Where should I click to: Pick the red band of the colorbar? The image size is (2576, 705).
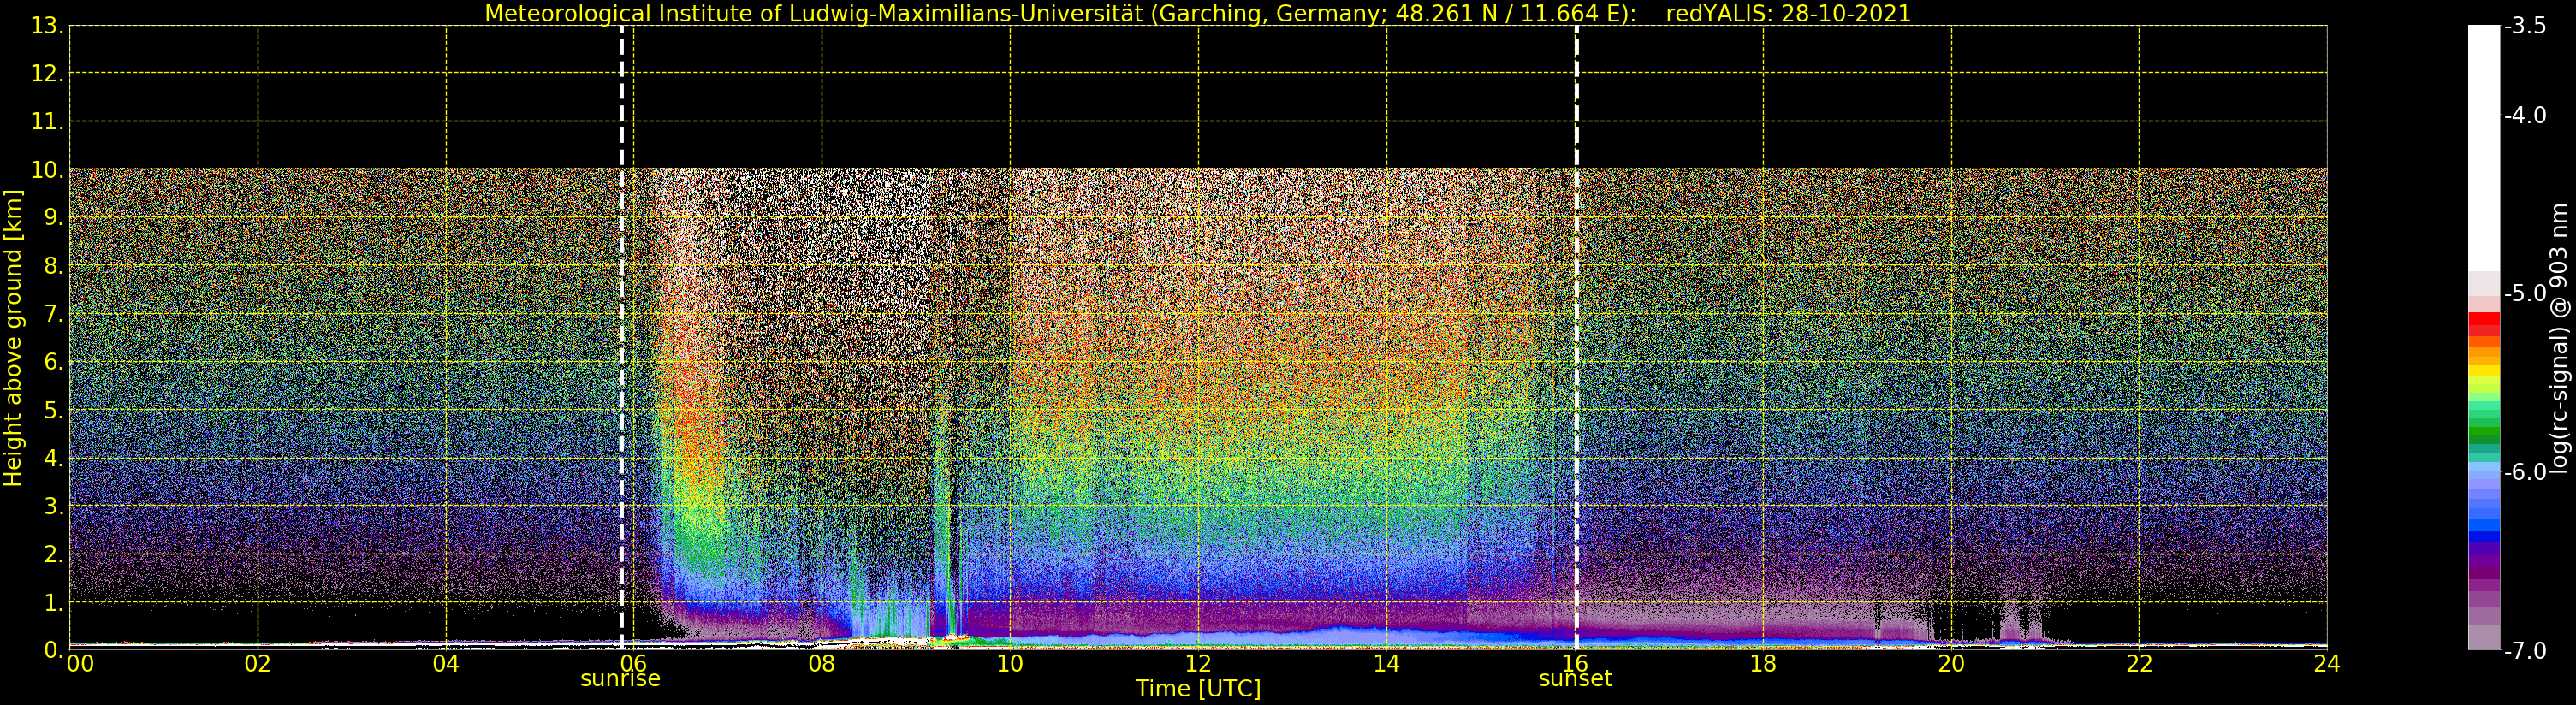(2483, 322)
